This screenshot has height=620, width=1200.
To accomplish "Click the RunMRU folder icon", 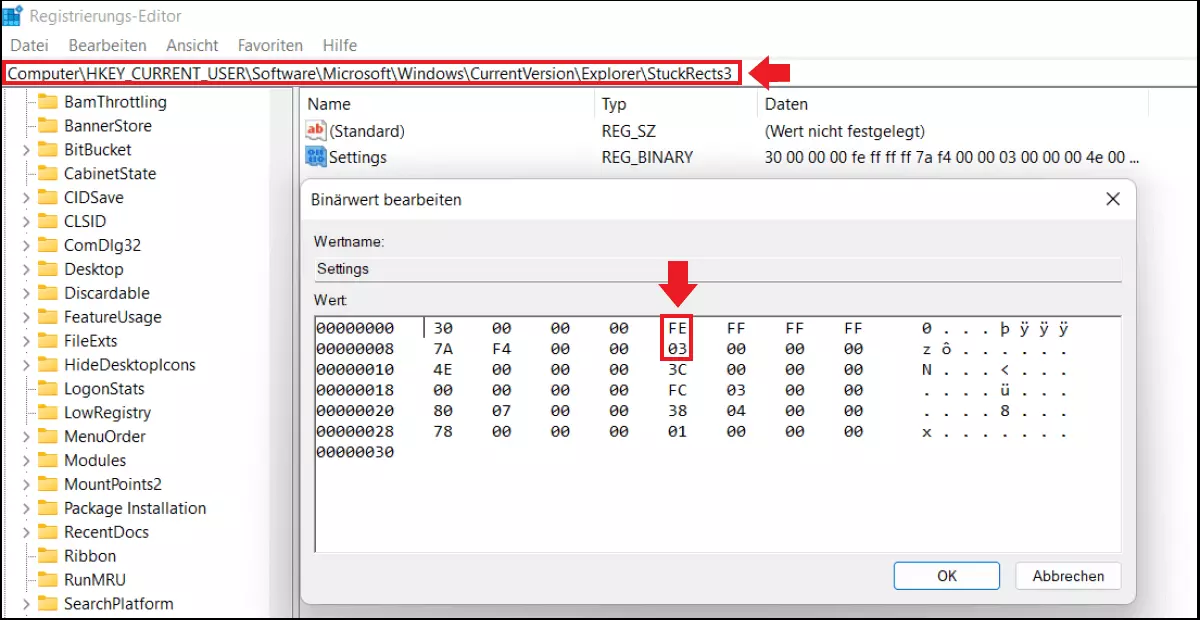I will [x=48, y=580].
